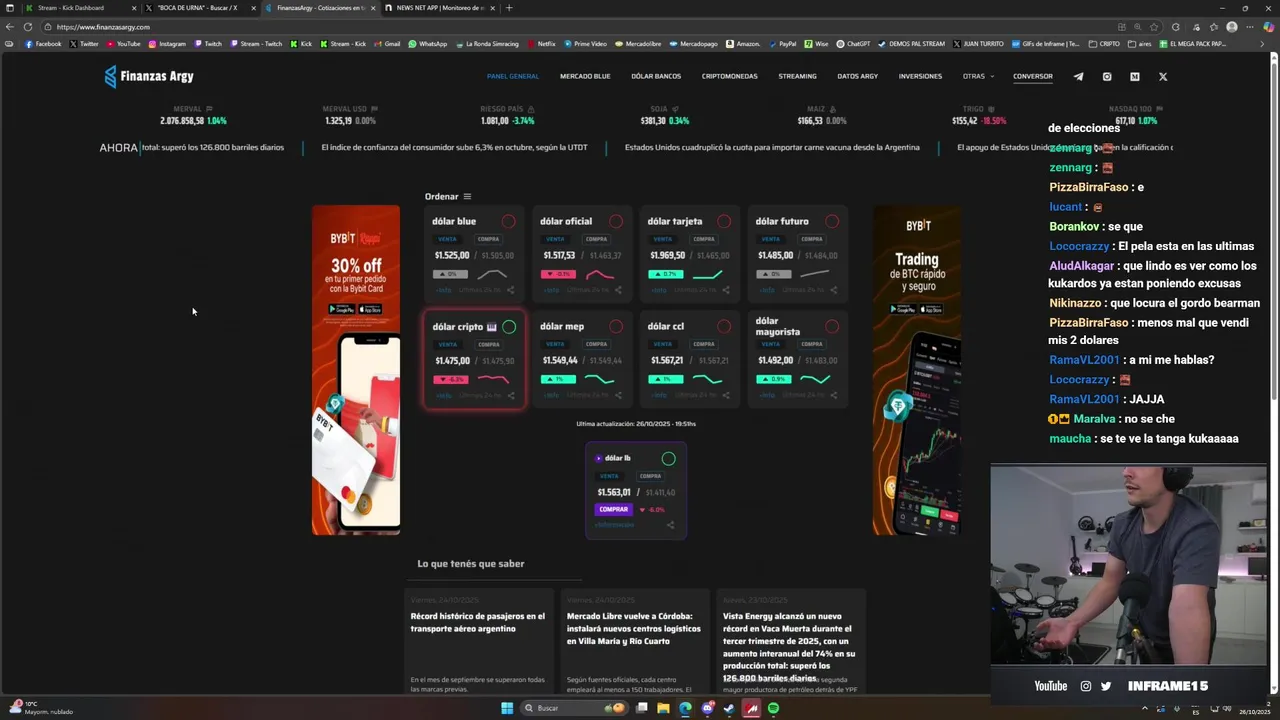The width and height of the screenshot is (1280, 720).
Task: Open the ChatGPT bookmark
Action: [x=854, y=44]
